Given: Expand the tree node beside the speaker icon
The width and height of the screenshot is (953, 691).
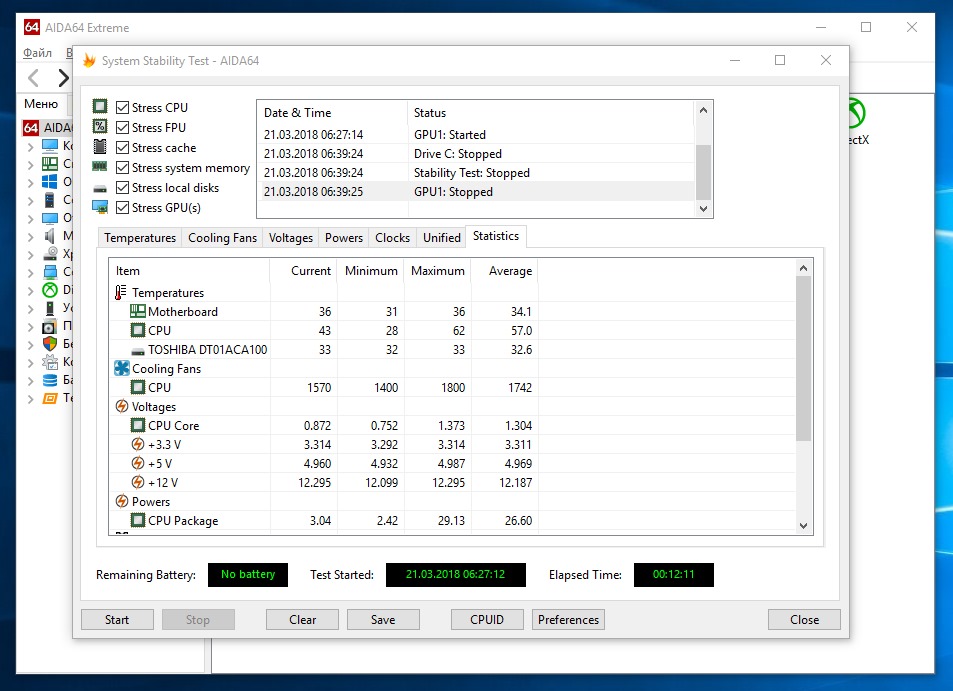Looking at the screenshot, I should 30,236.
